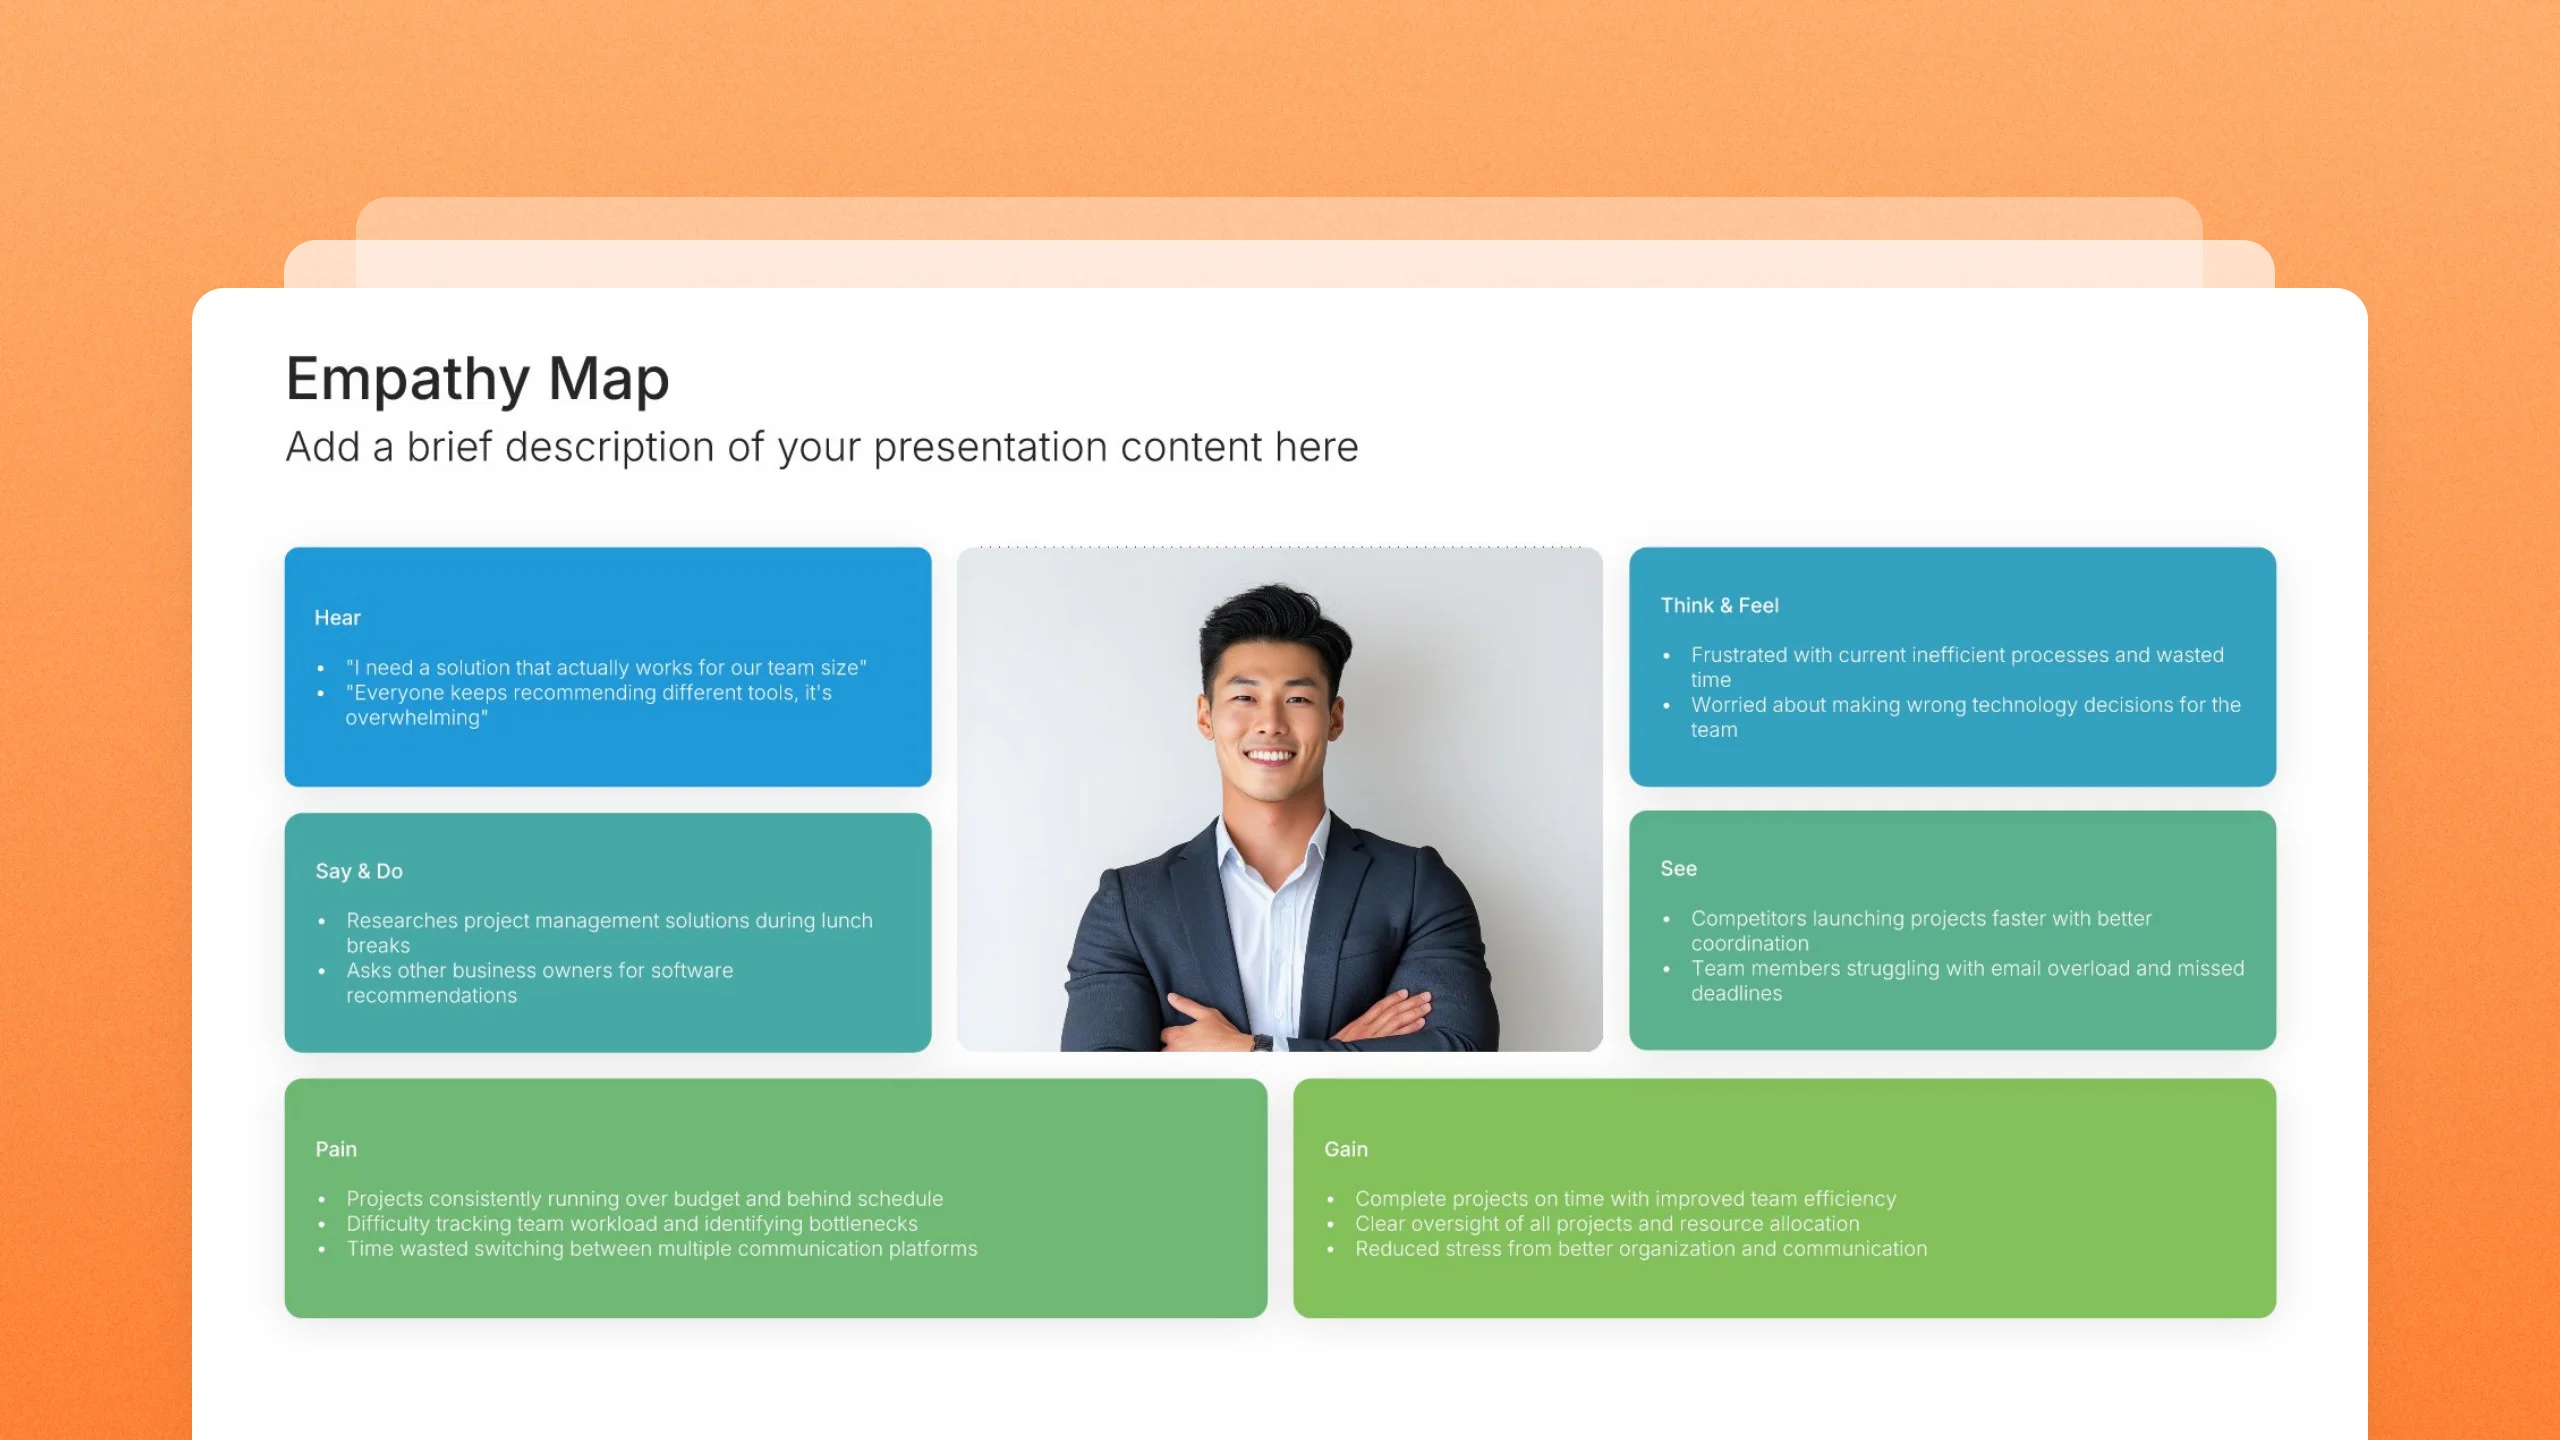
Task: Click 'Everyone keeps recommending different tools' bullet
Action: pos(589,705)
